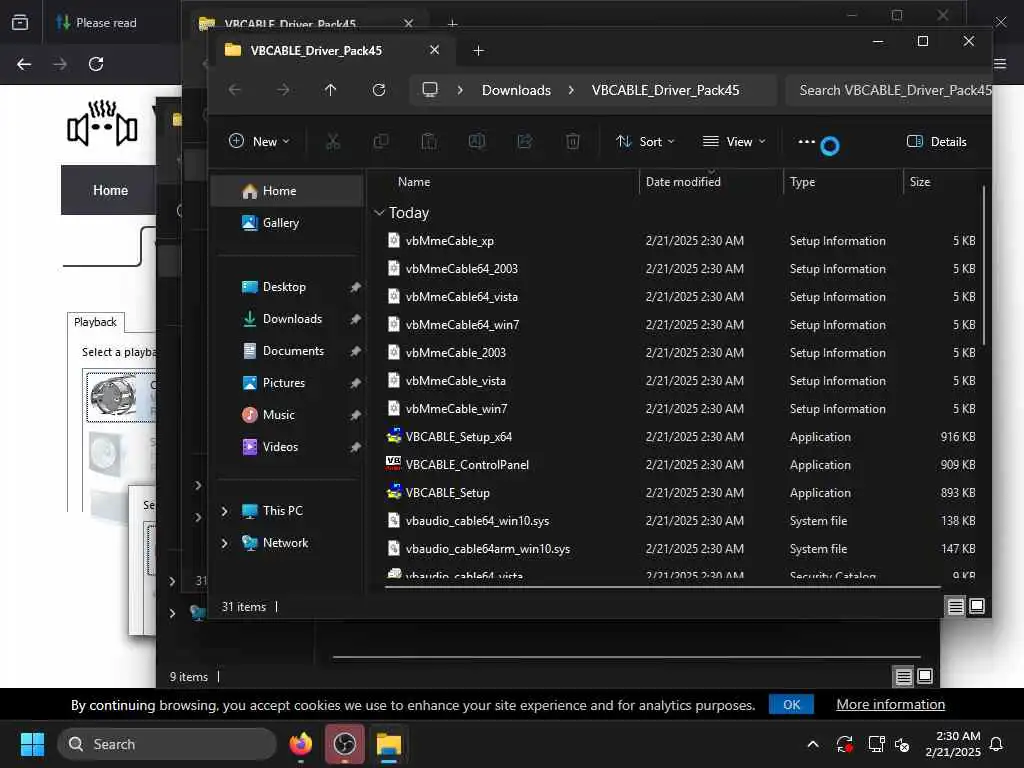Open Pictures quick access folder
The height and width of the screenshot is (768, 1024).
click(286, 383)
